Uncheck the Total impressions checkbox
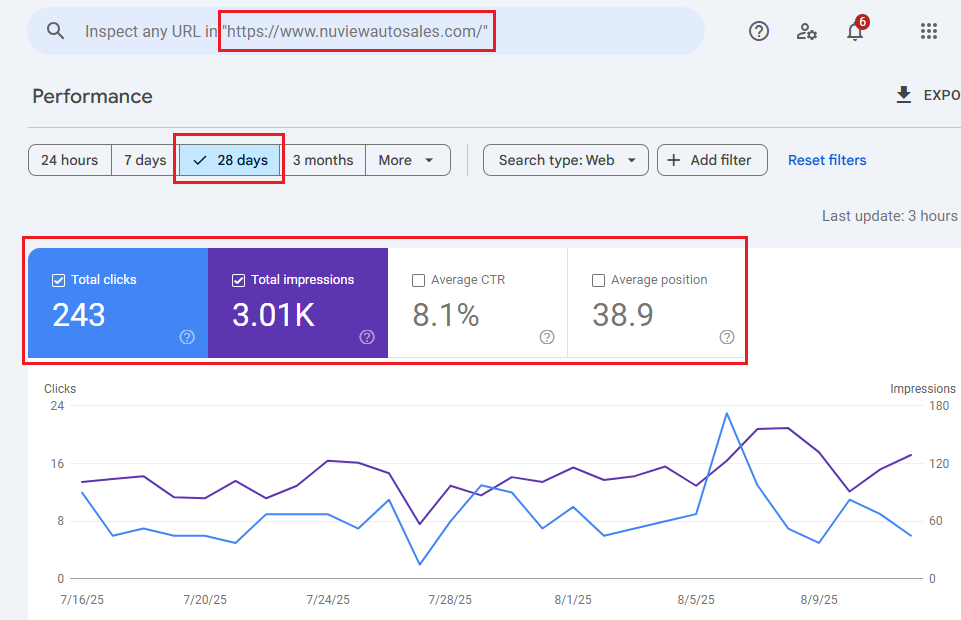This screenshot has width=961, height=620. (238, 280)
